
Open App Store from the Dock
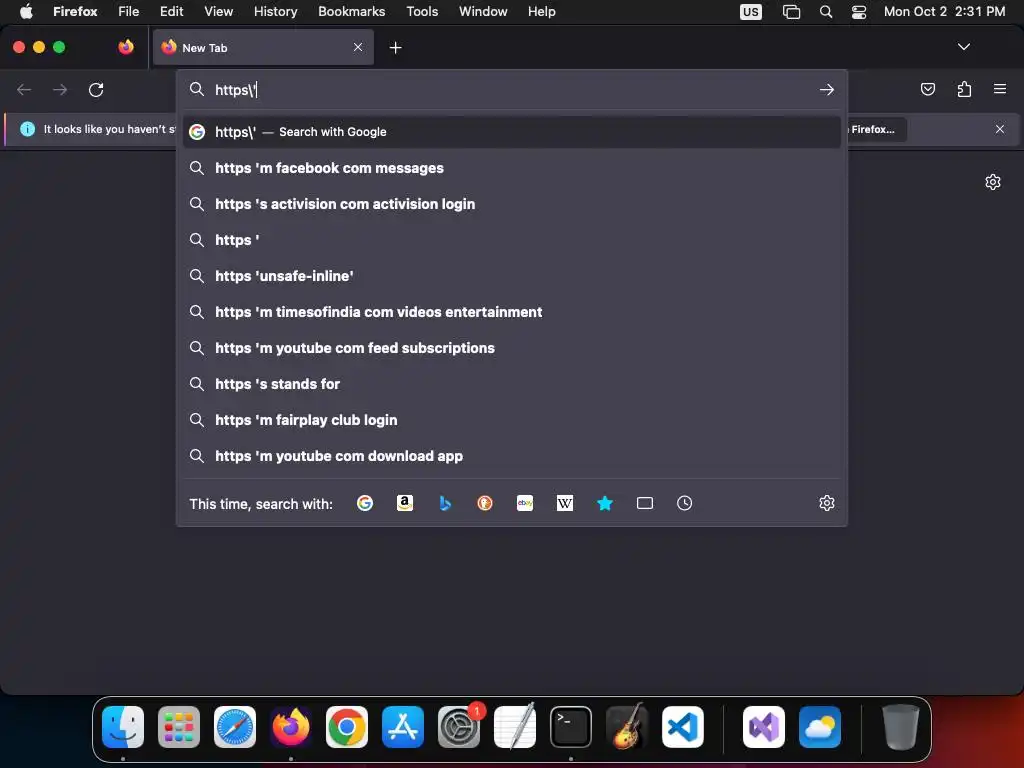(403, 727)
